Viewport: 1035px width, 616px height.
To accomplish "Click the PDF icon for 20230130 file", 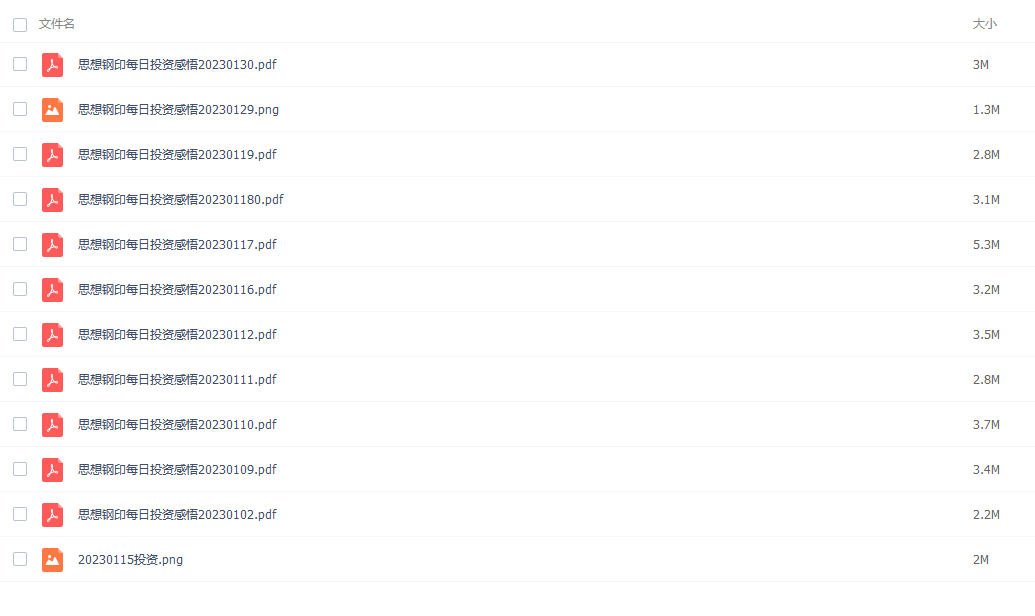I will click(x=52, y=65).
